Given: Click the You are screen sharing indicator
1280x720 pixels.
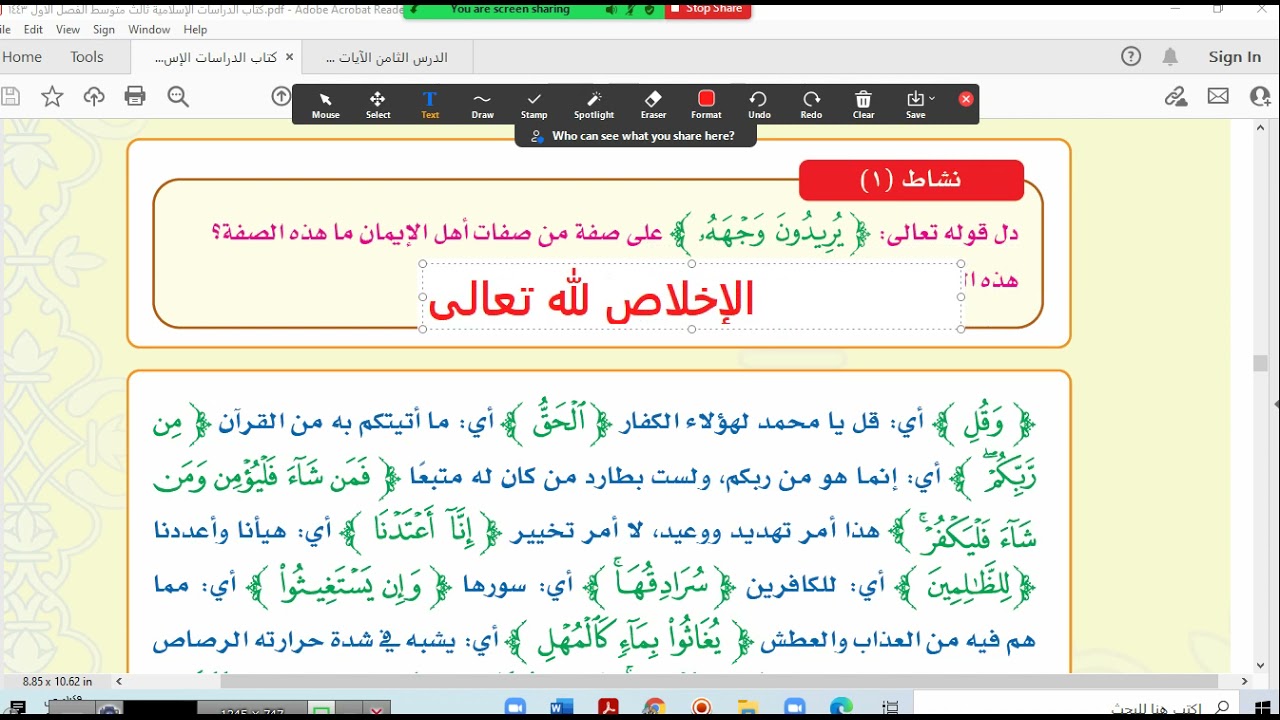Looking at the screenshot, I should [510, 9].
